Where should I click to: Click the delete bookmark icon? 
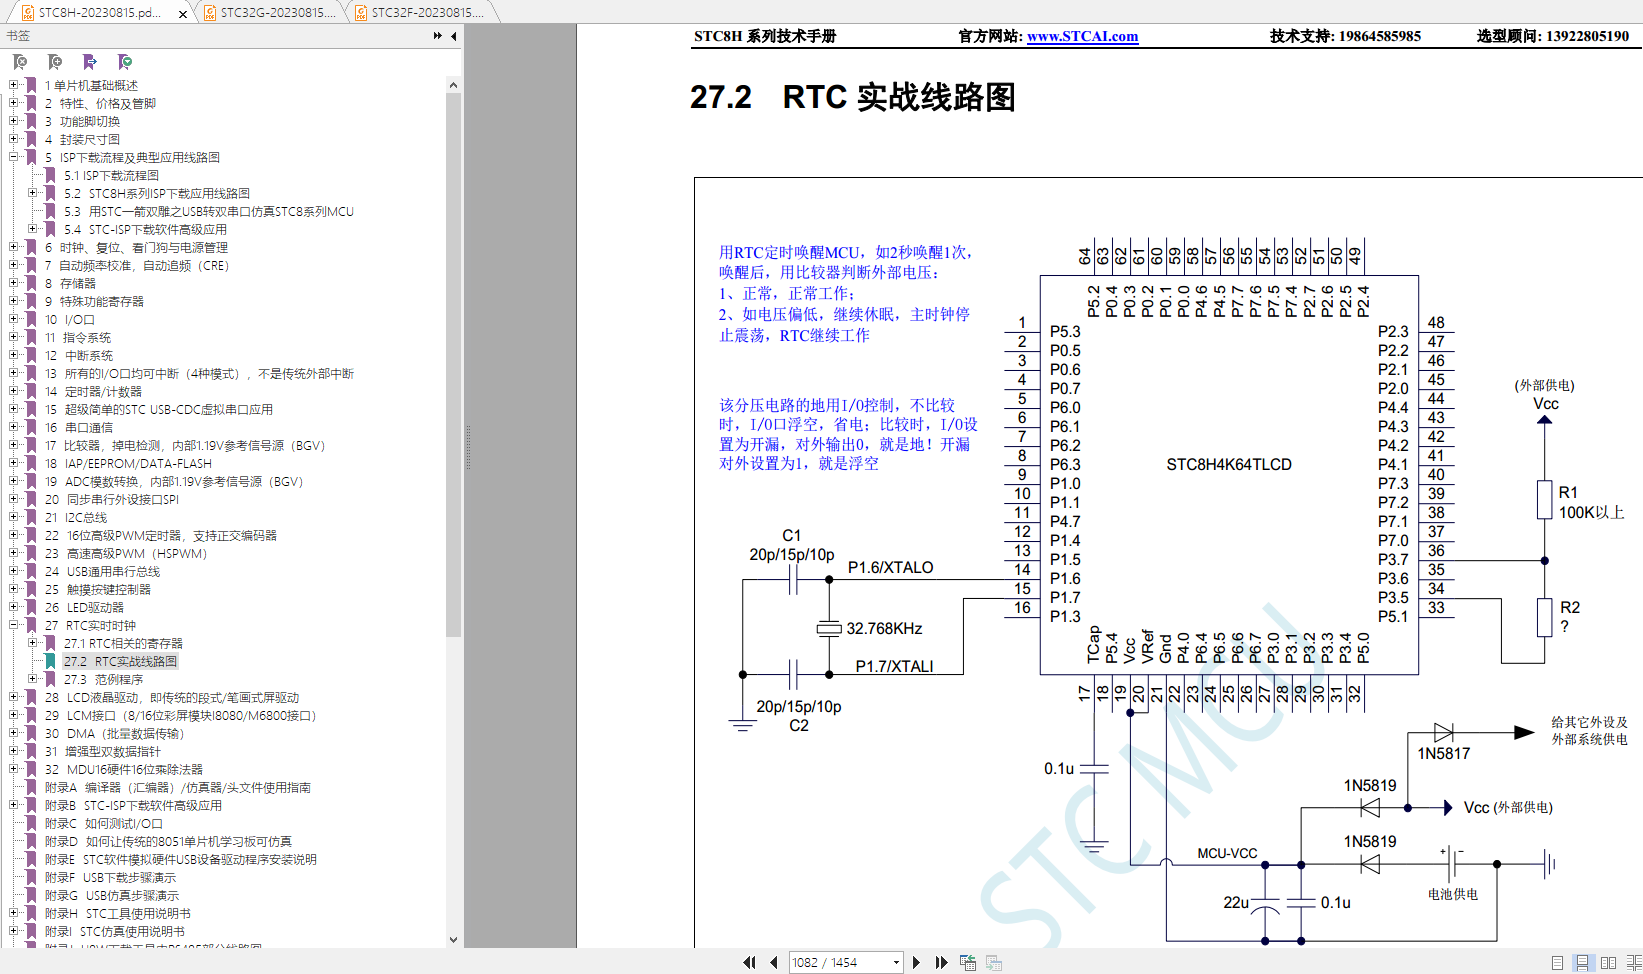point(20,62)
